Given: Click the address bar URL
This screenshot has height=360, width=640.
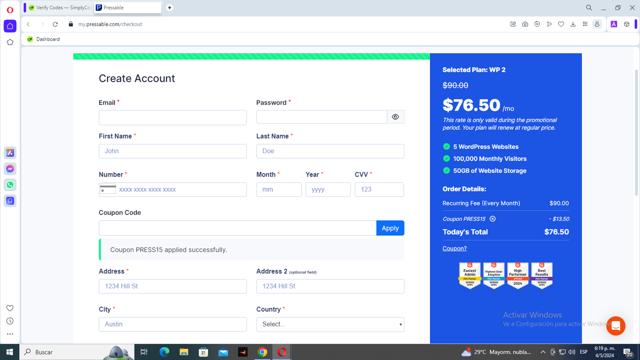Looking at the screenshot, I should [x=110, y=24].
